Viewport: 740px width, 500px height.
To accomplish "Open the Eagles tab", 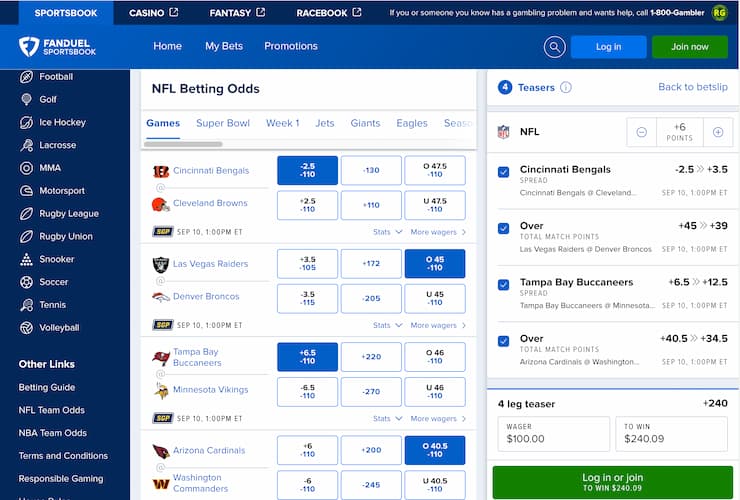I will [412, 123].
